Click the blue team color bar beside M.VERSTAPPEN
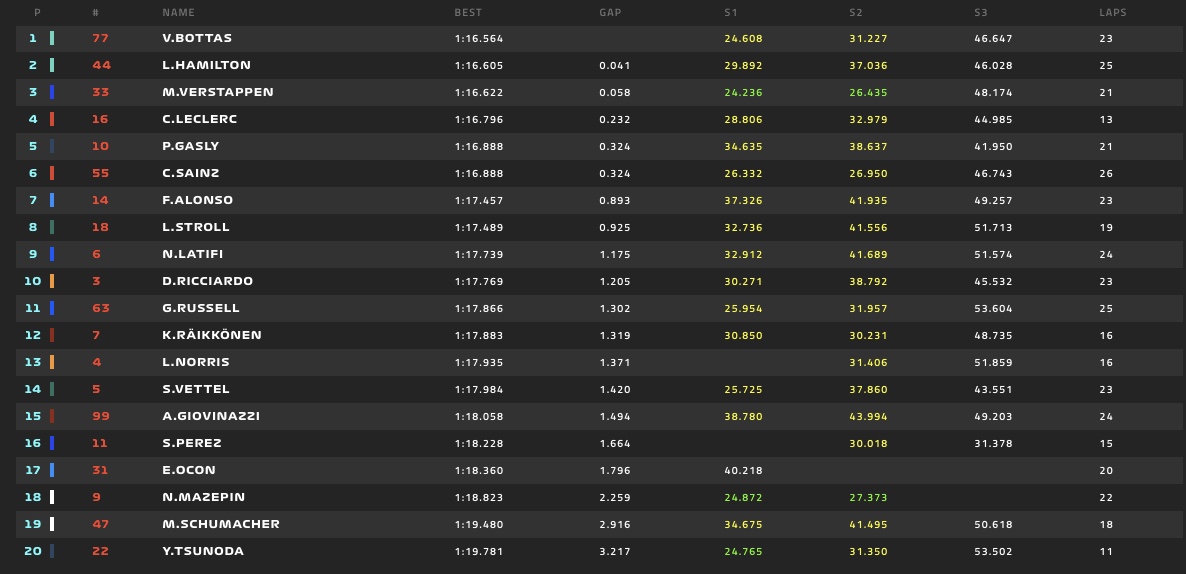Viewport: 1186px width, 574px height. pyautogui.click(x=52, y=92)
